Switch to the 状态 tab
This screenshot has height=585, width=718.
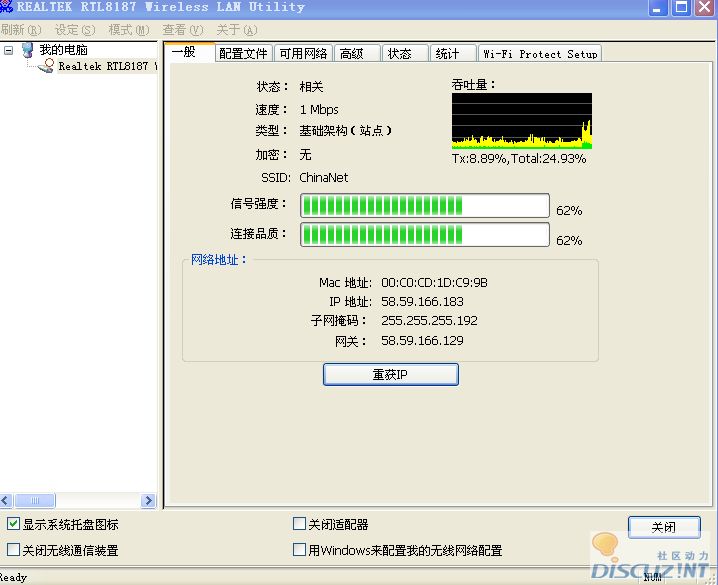pyautogui.click(x=405, y=54)
